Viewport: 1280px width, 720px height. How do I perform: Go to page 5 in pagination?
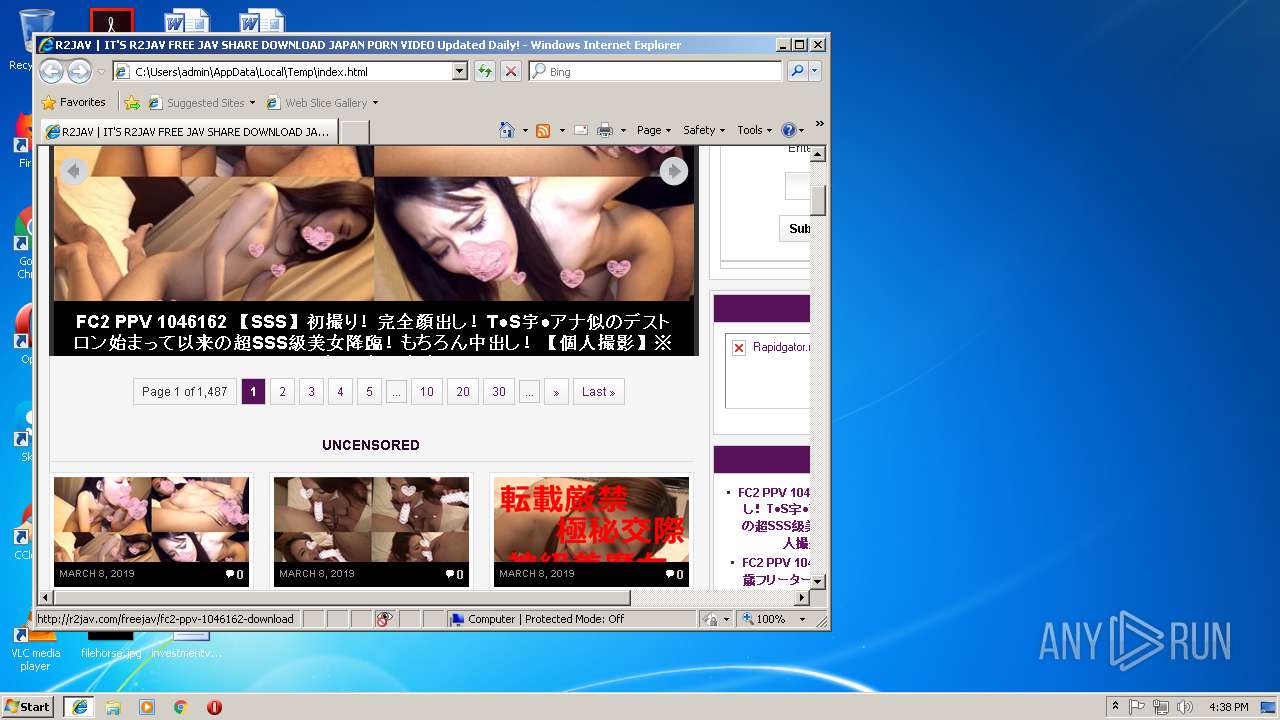(369, 392)
